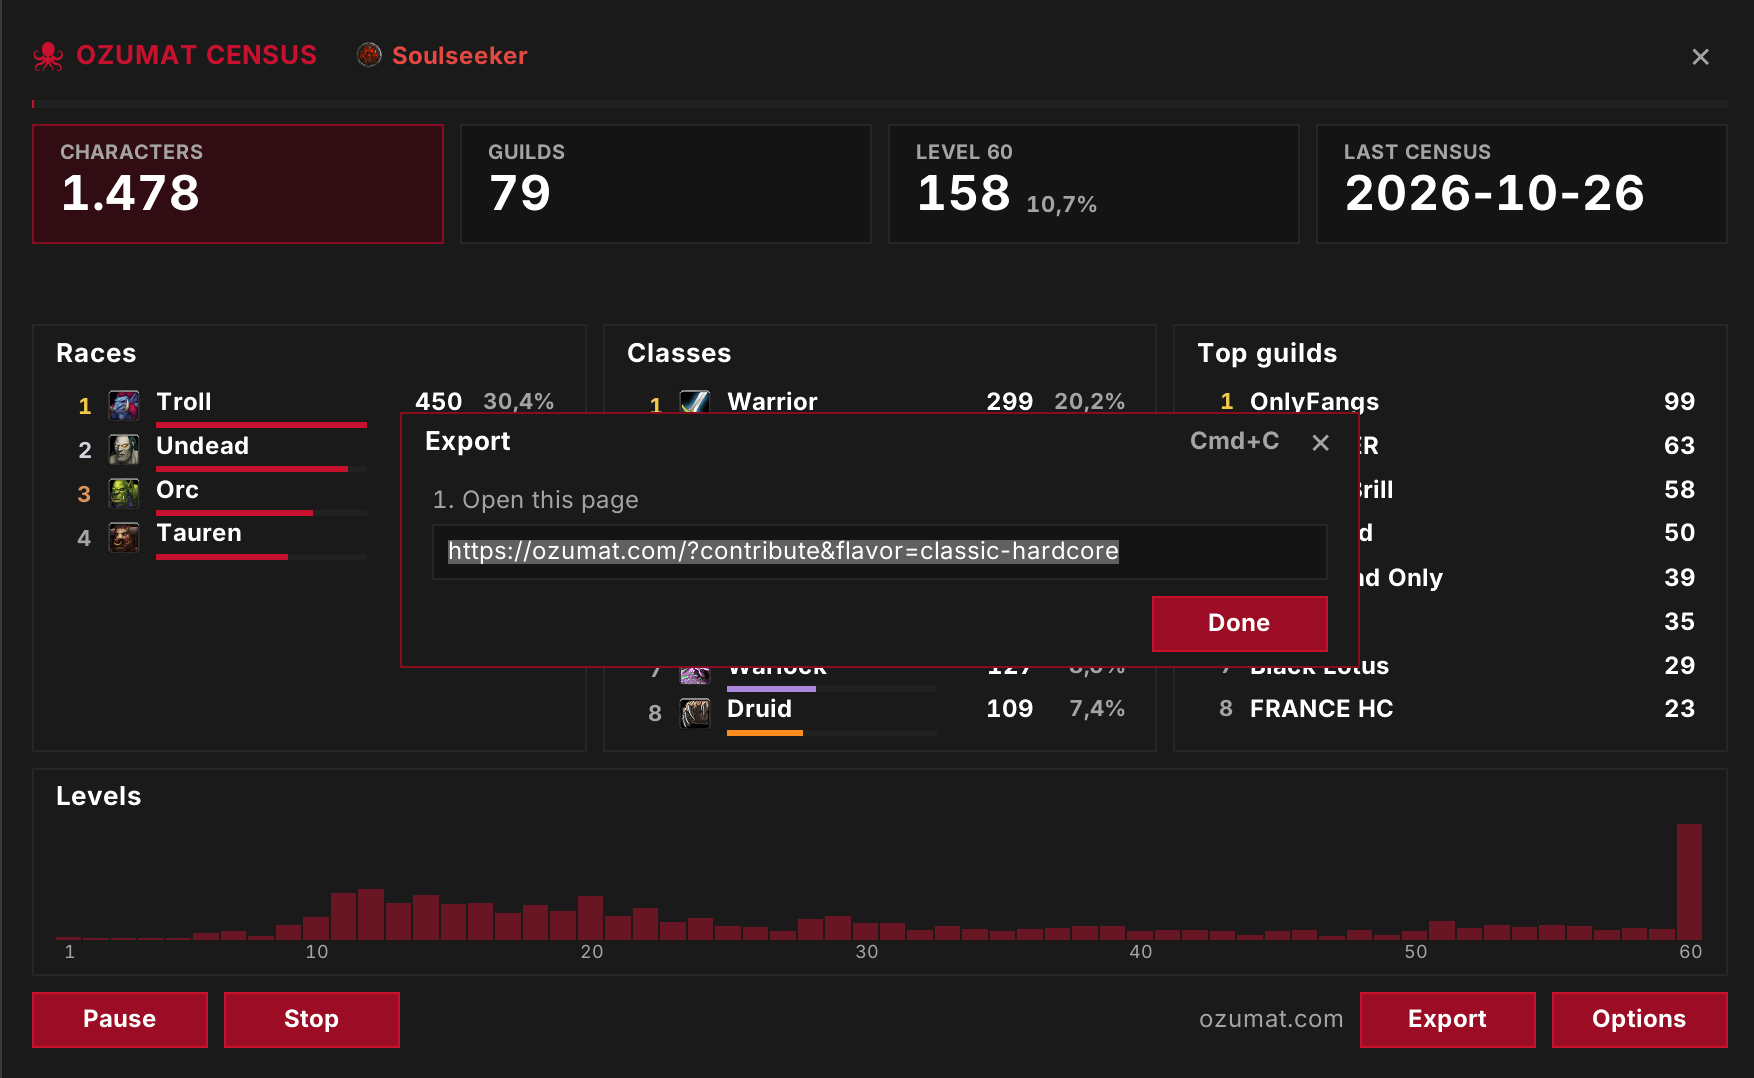Click the Undead race icon
Image resolution: width=1754 pixels, height=1078 pixels.
pyautogui.click(x=124, y=449)
